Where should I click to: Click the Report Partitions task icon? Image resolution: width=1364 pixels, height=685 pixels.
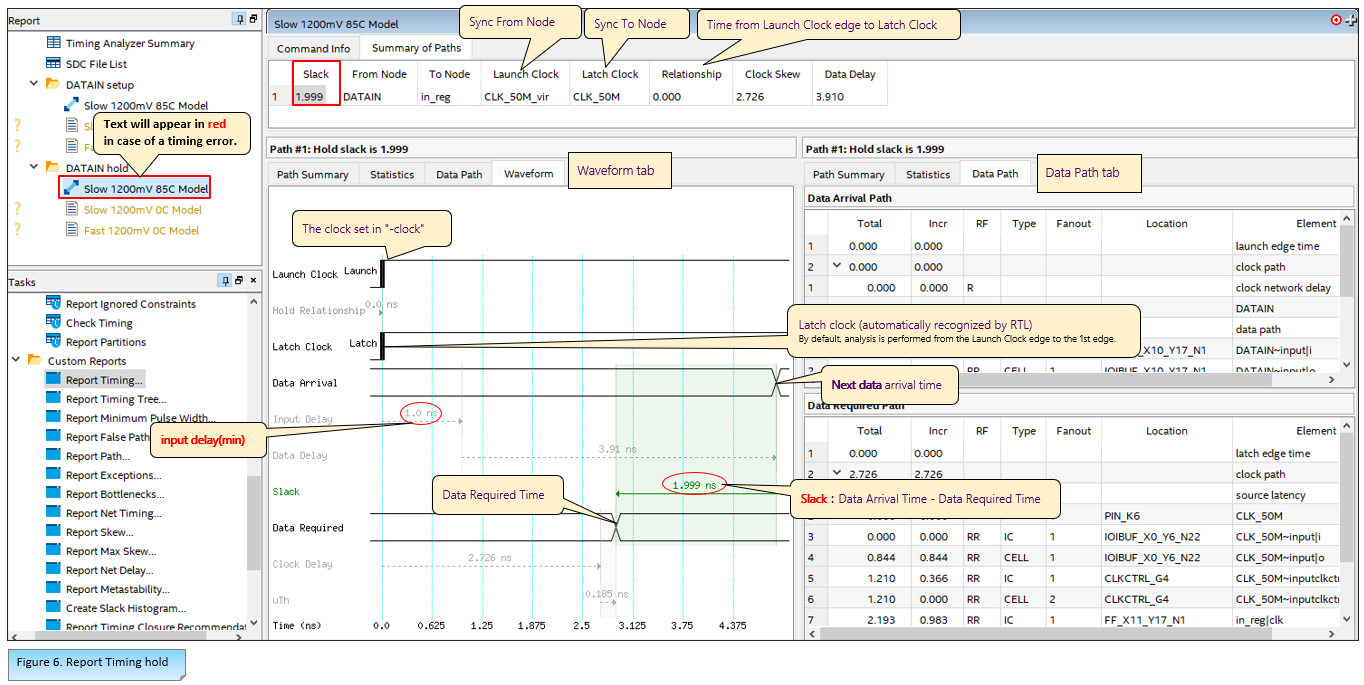coord(54,342)
